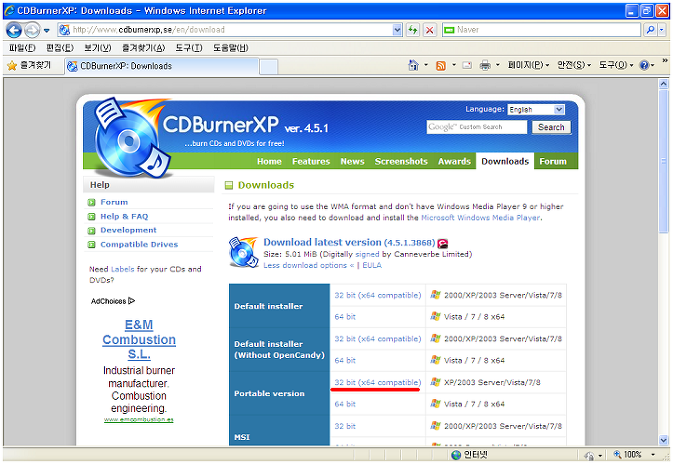
Task: Click the Google Custom Search field
Action: click(476, 127)
